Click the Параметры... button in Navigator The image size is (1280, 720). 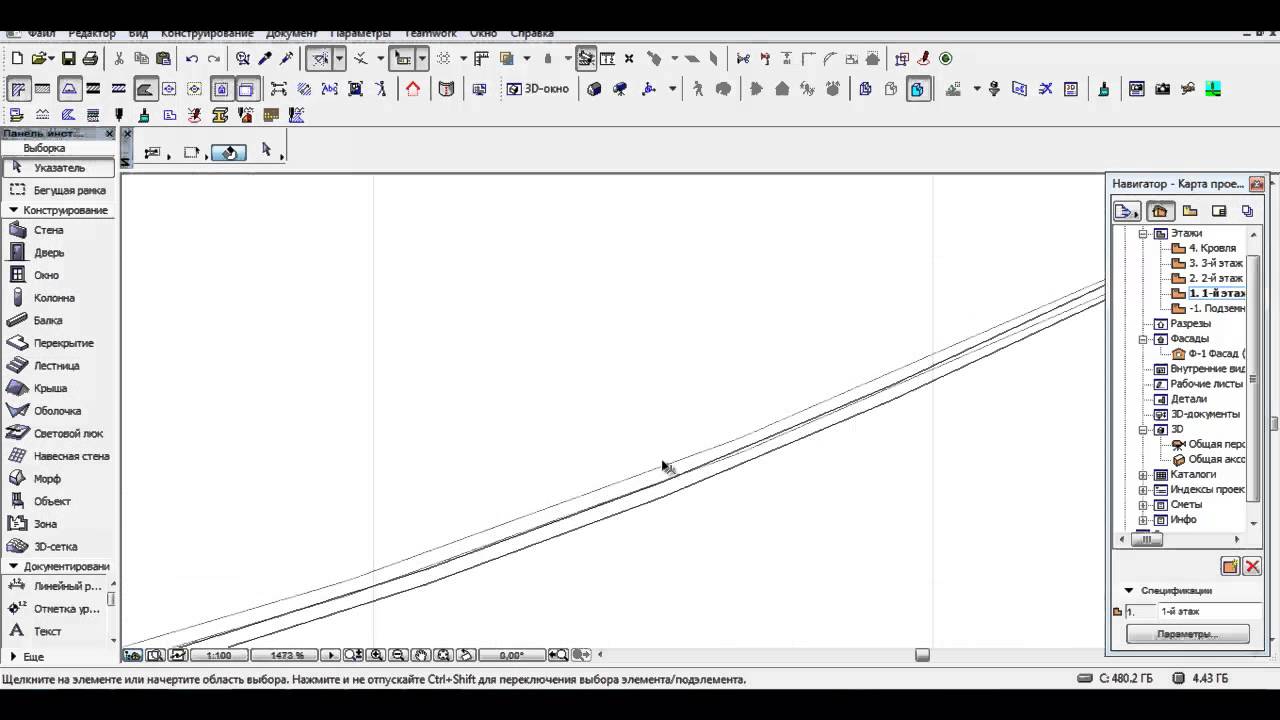tap(1187, 634)
